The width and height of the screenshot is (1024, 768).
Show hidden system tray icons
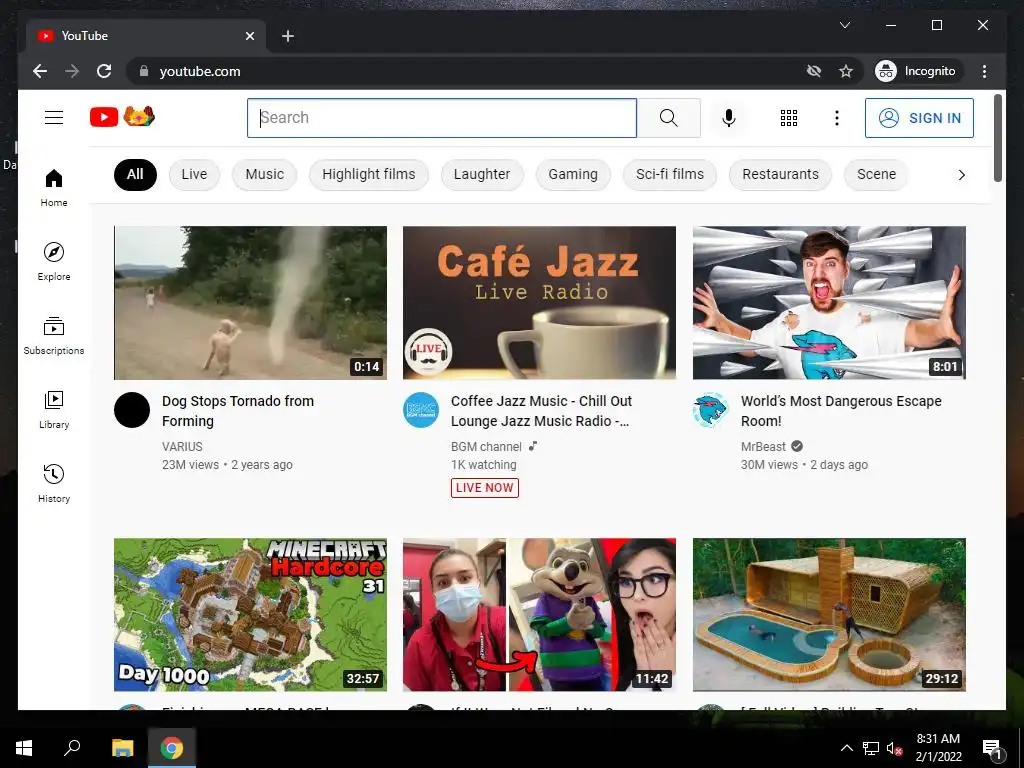tap(846, 748)
